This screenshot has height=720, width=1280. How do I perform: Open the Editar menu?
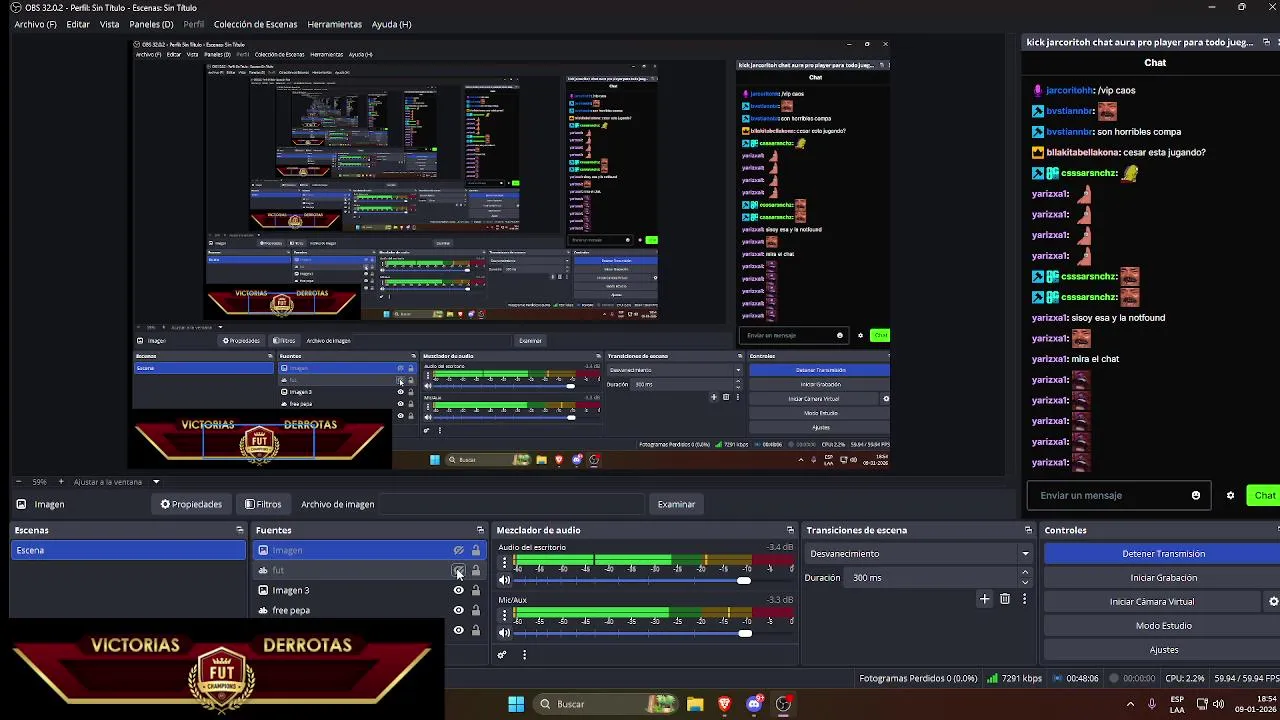pos(78,24)
